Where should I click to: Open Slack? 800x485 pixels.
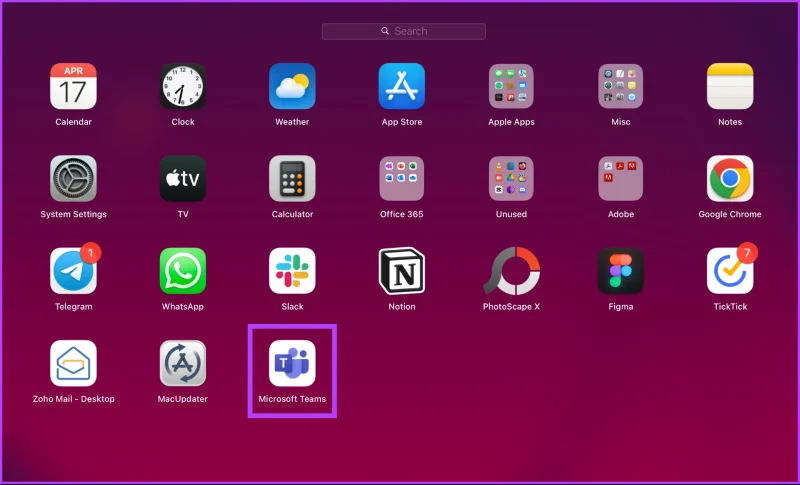292,271
